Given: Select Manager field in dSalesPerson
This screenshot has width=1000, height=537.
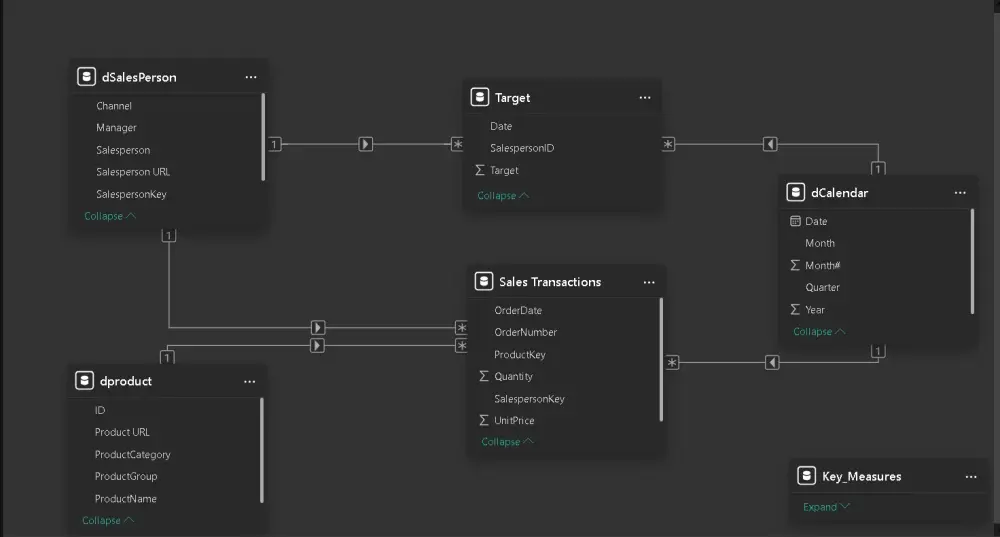Looking at the screenshot, I should pyautogui.click(x=116, y=128).
